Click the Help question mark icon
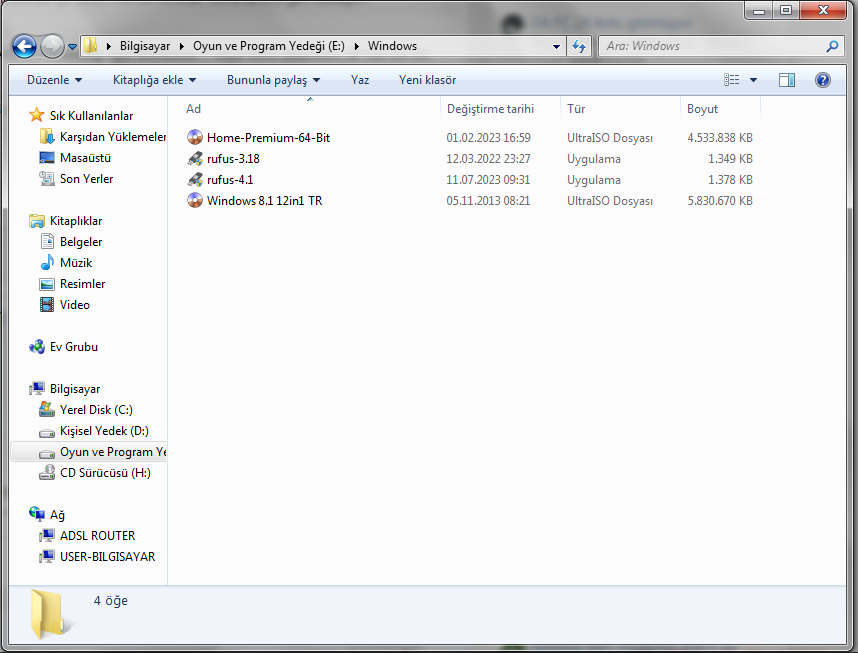 (822, 80)
